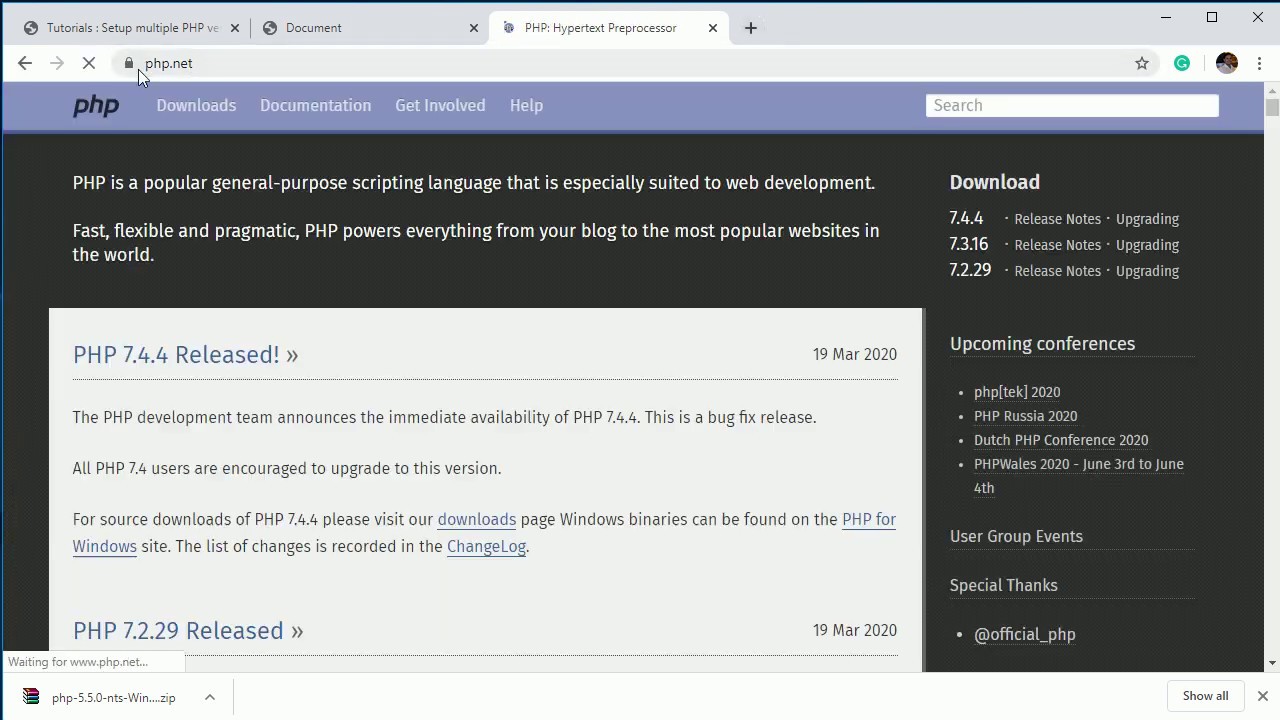Expand options for php-5.5.0 zip download
1280x720 pixels.
tap(210, 697)
